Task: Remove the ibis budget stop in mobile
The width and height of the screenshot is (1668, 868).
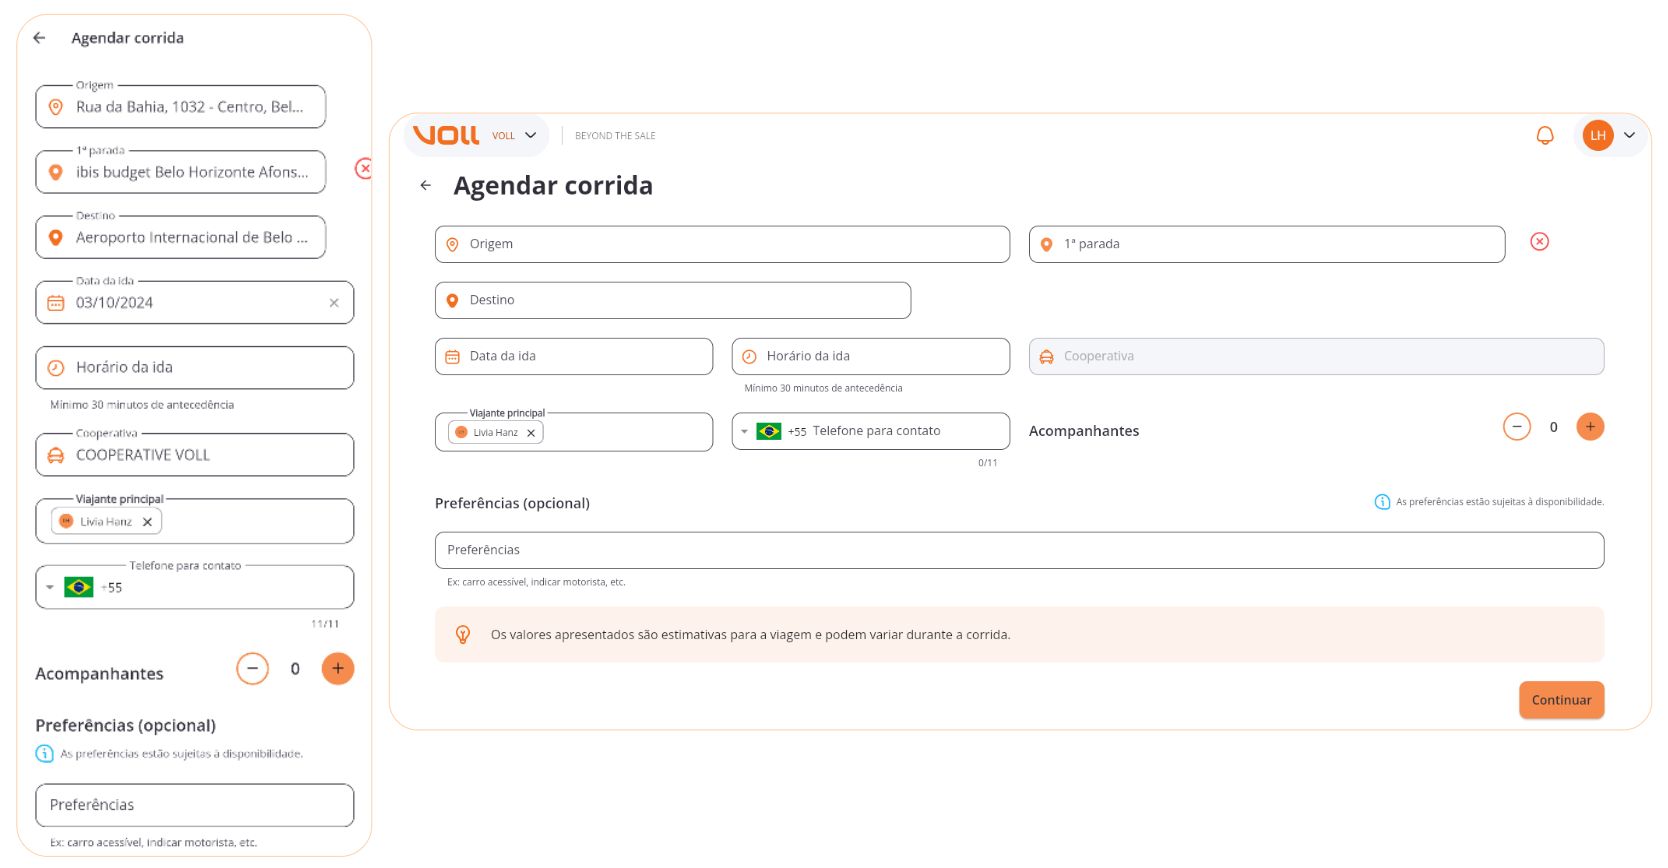Action: click(364, 169)
